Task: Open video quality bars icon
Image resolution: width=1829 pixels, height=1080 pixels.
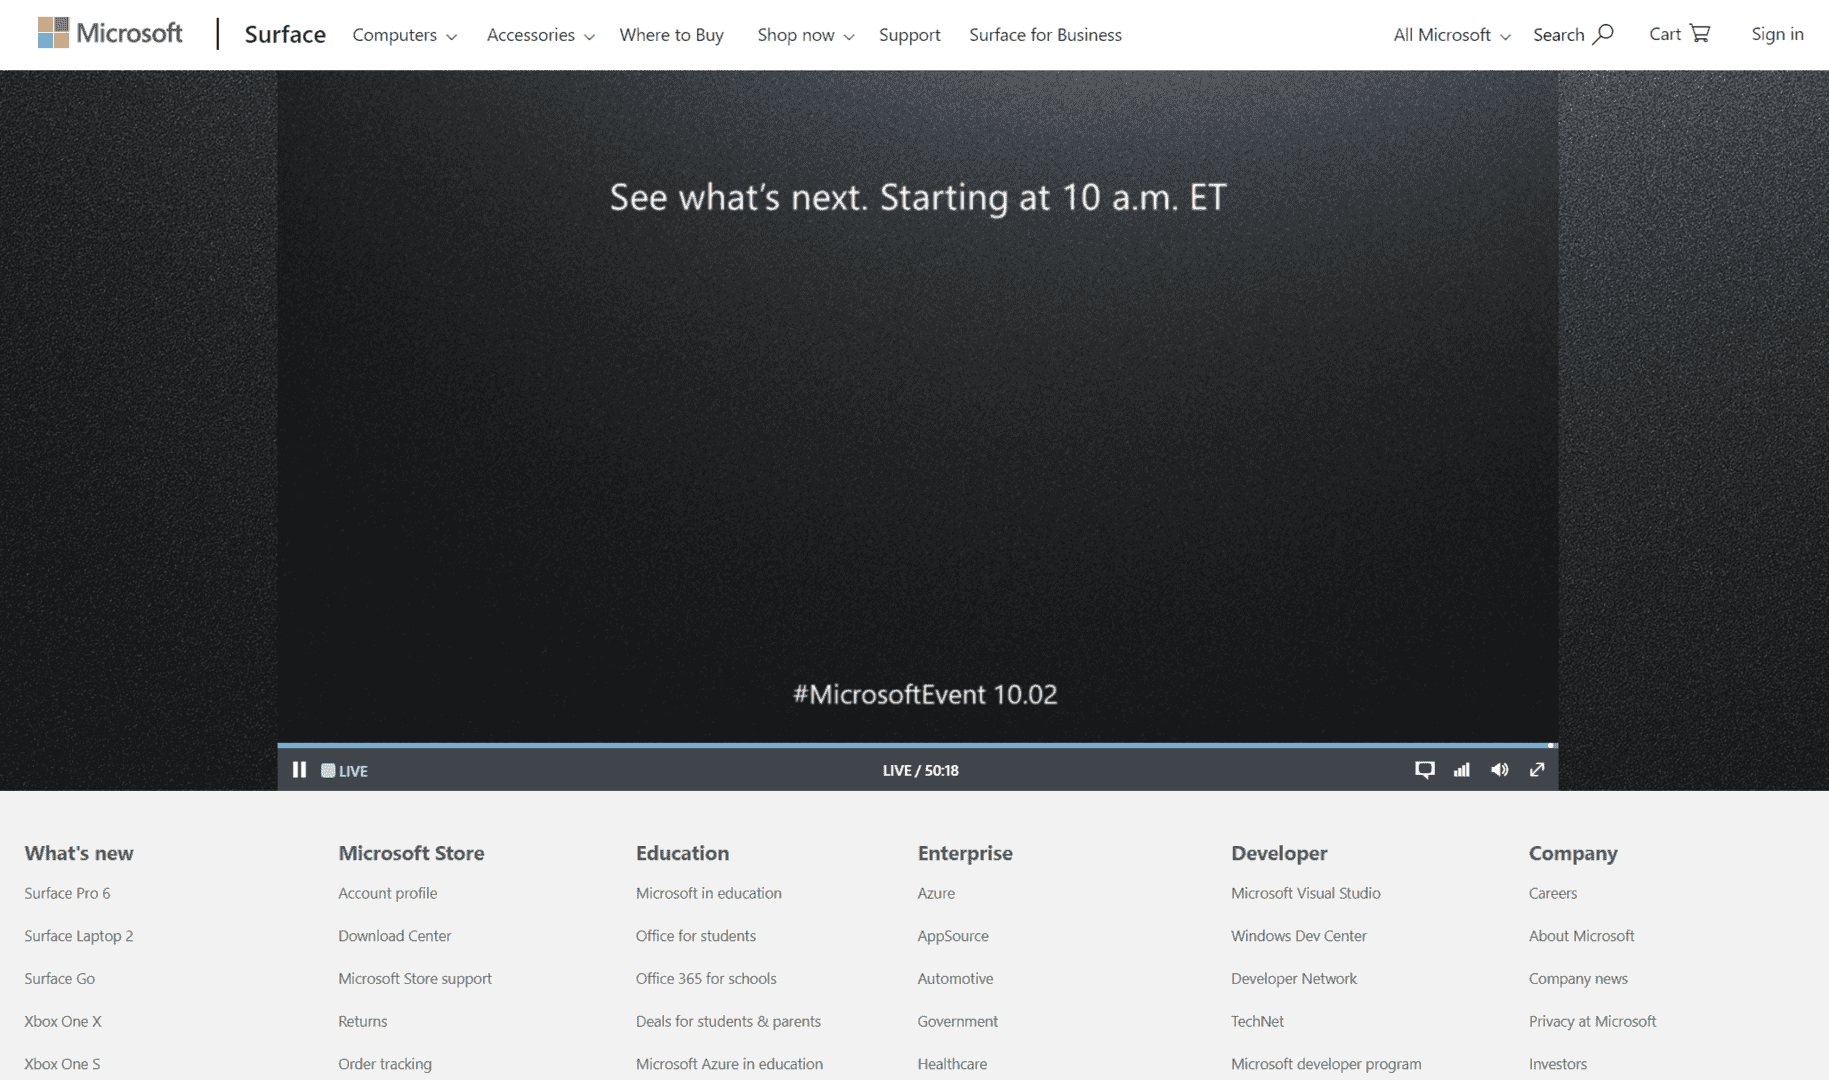Action: coord(1462,770)
